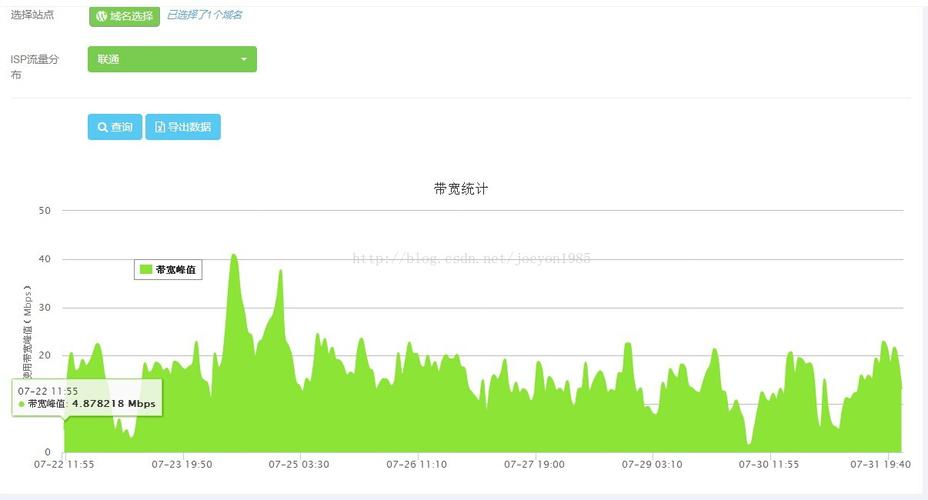This screenshot has width=928, height=500.
Task: Click the WordPress icon in domain select button
Action: [102, 16]
